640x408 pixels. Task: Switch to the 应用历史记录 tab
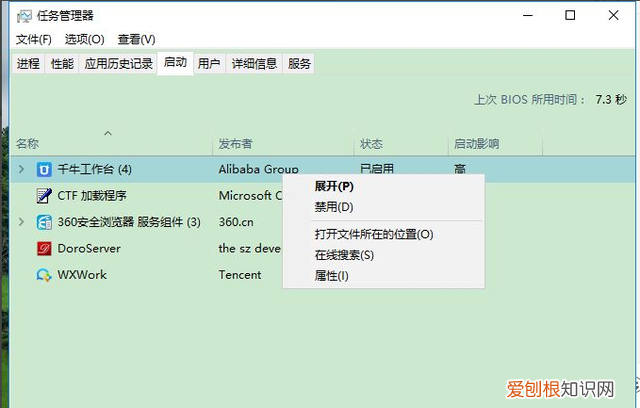(118, 64)
